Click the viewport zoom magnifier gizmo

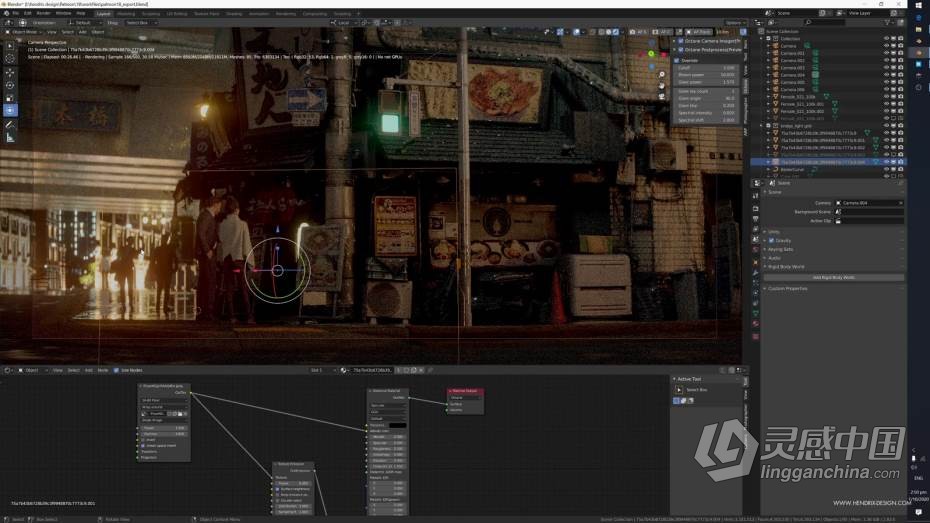point(662,75)
